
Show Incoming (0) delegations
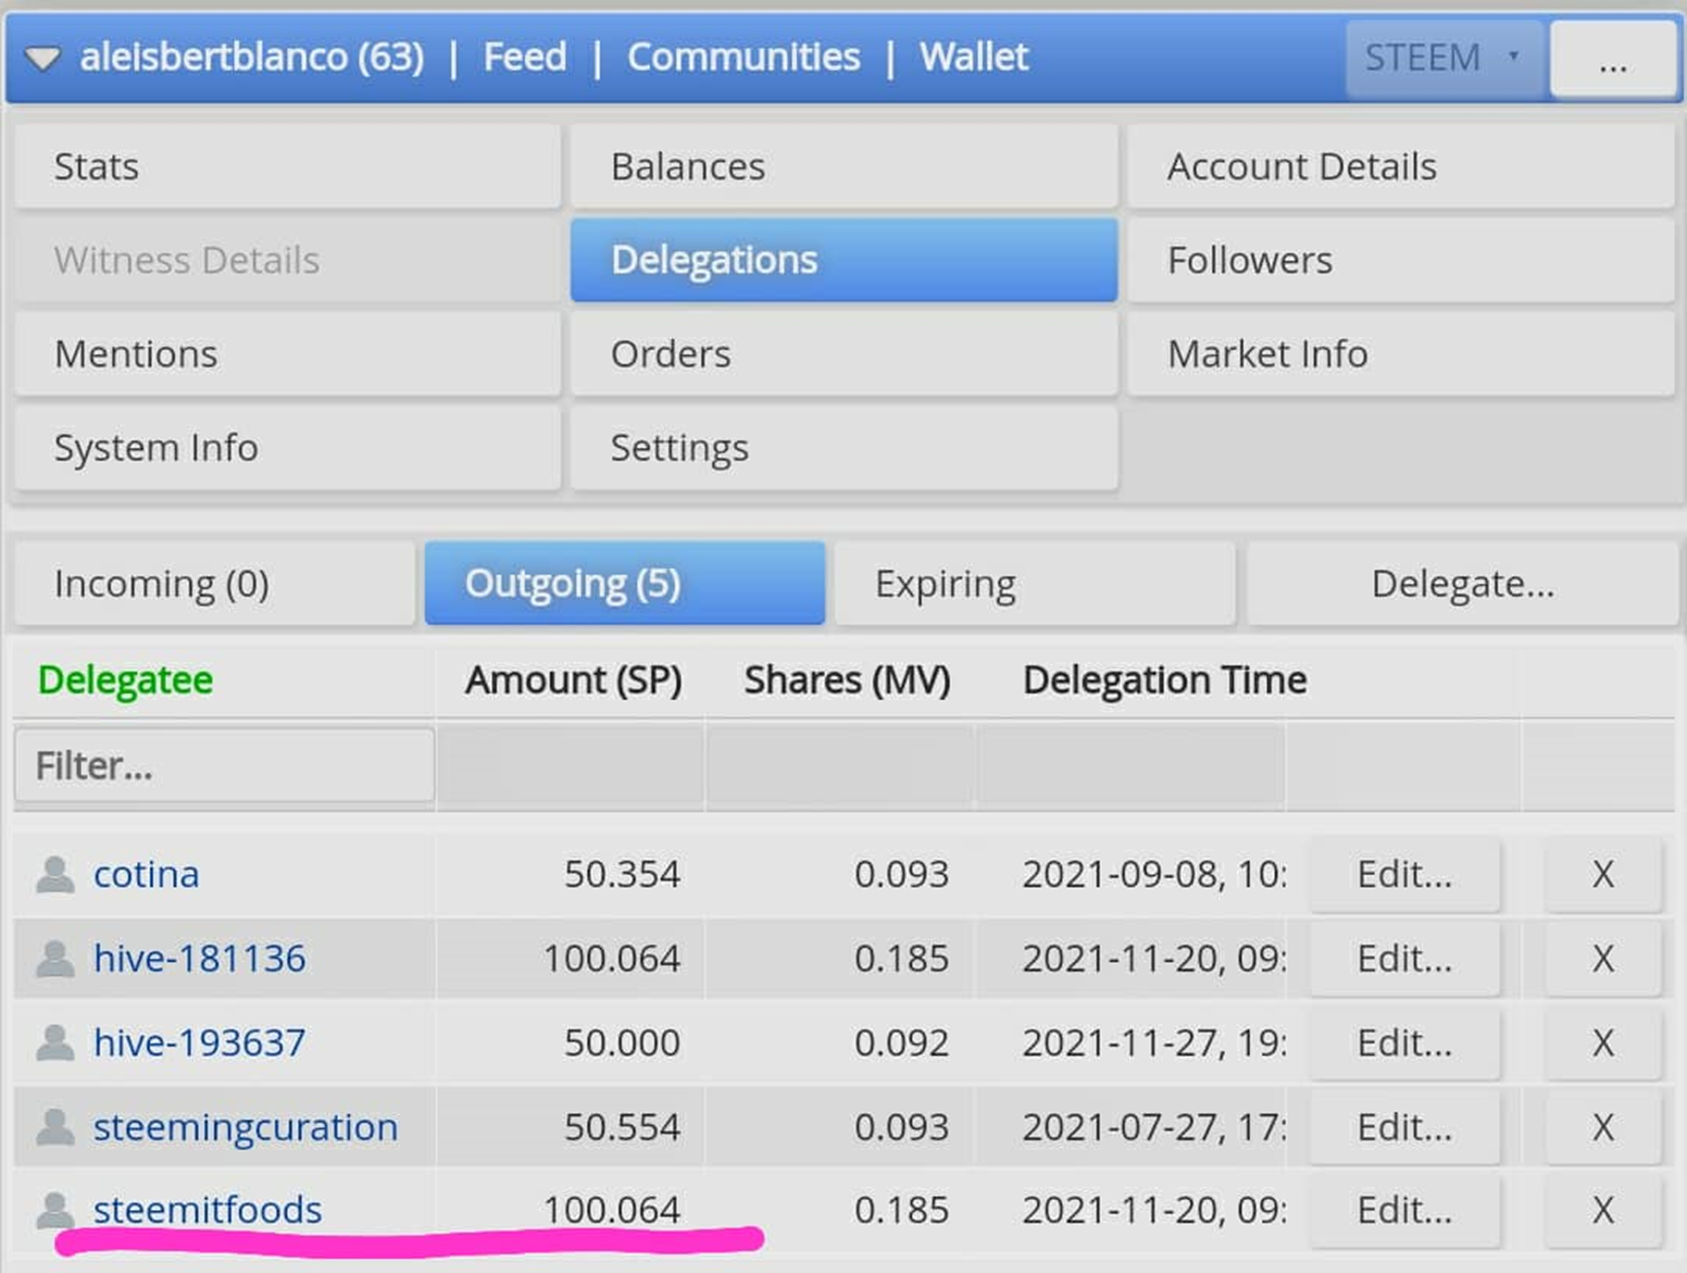pyautogui.click(x=215, y=584)
